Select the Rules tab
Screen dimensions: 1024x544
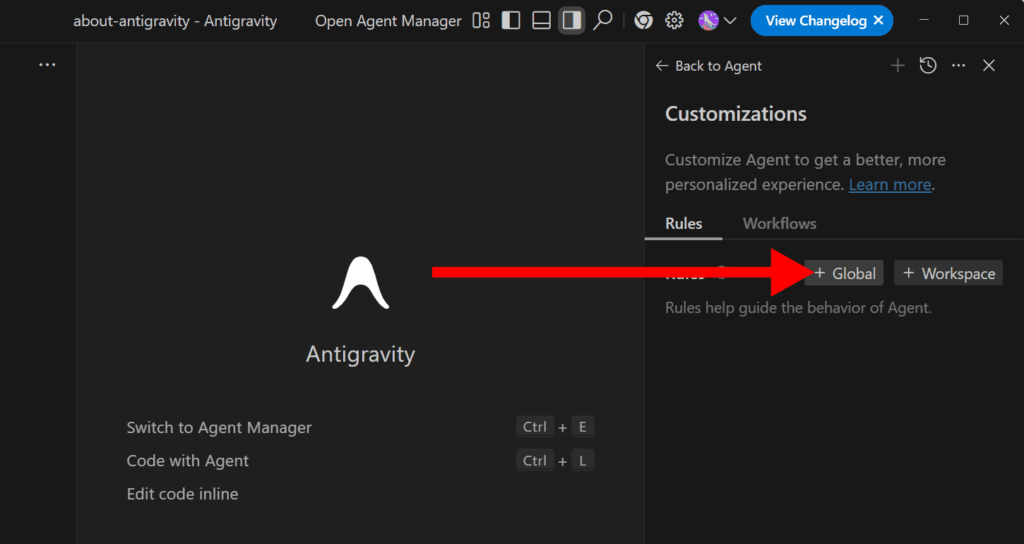(x=683, y=224)
